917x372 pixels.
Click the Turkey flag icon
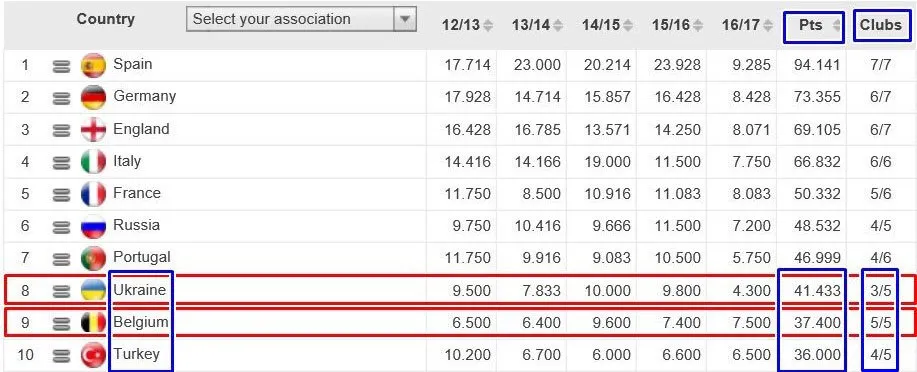tap(94, 354)
